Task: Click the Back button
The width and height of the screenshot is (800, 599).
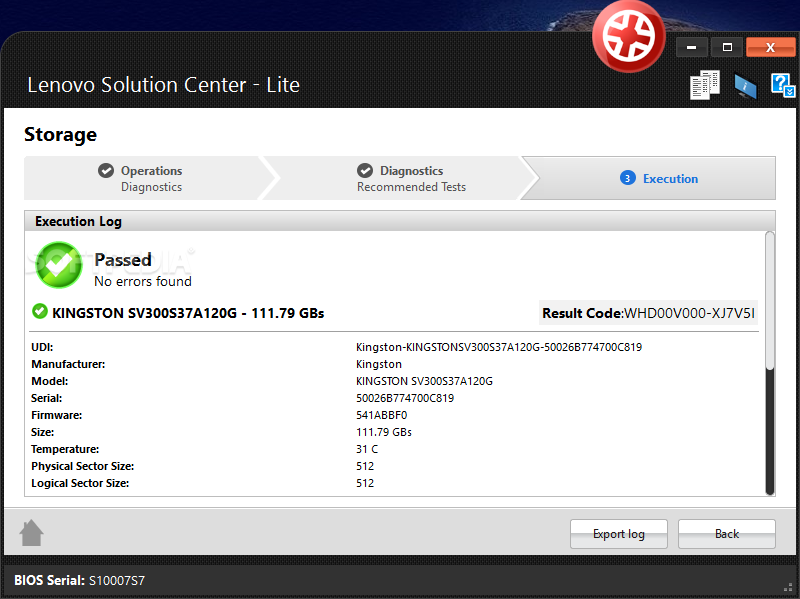Action: (x=727, y=534)
